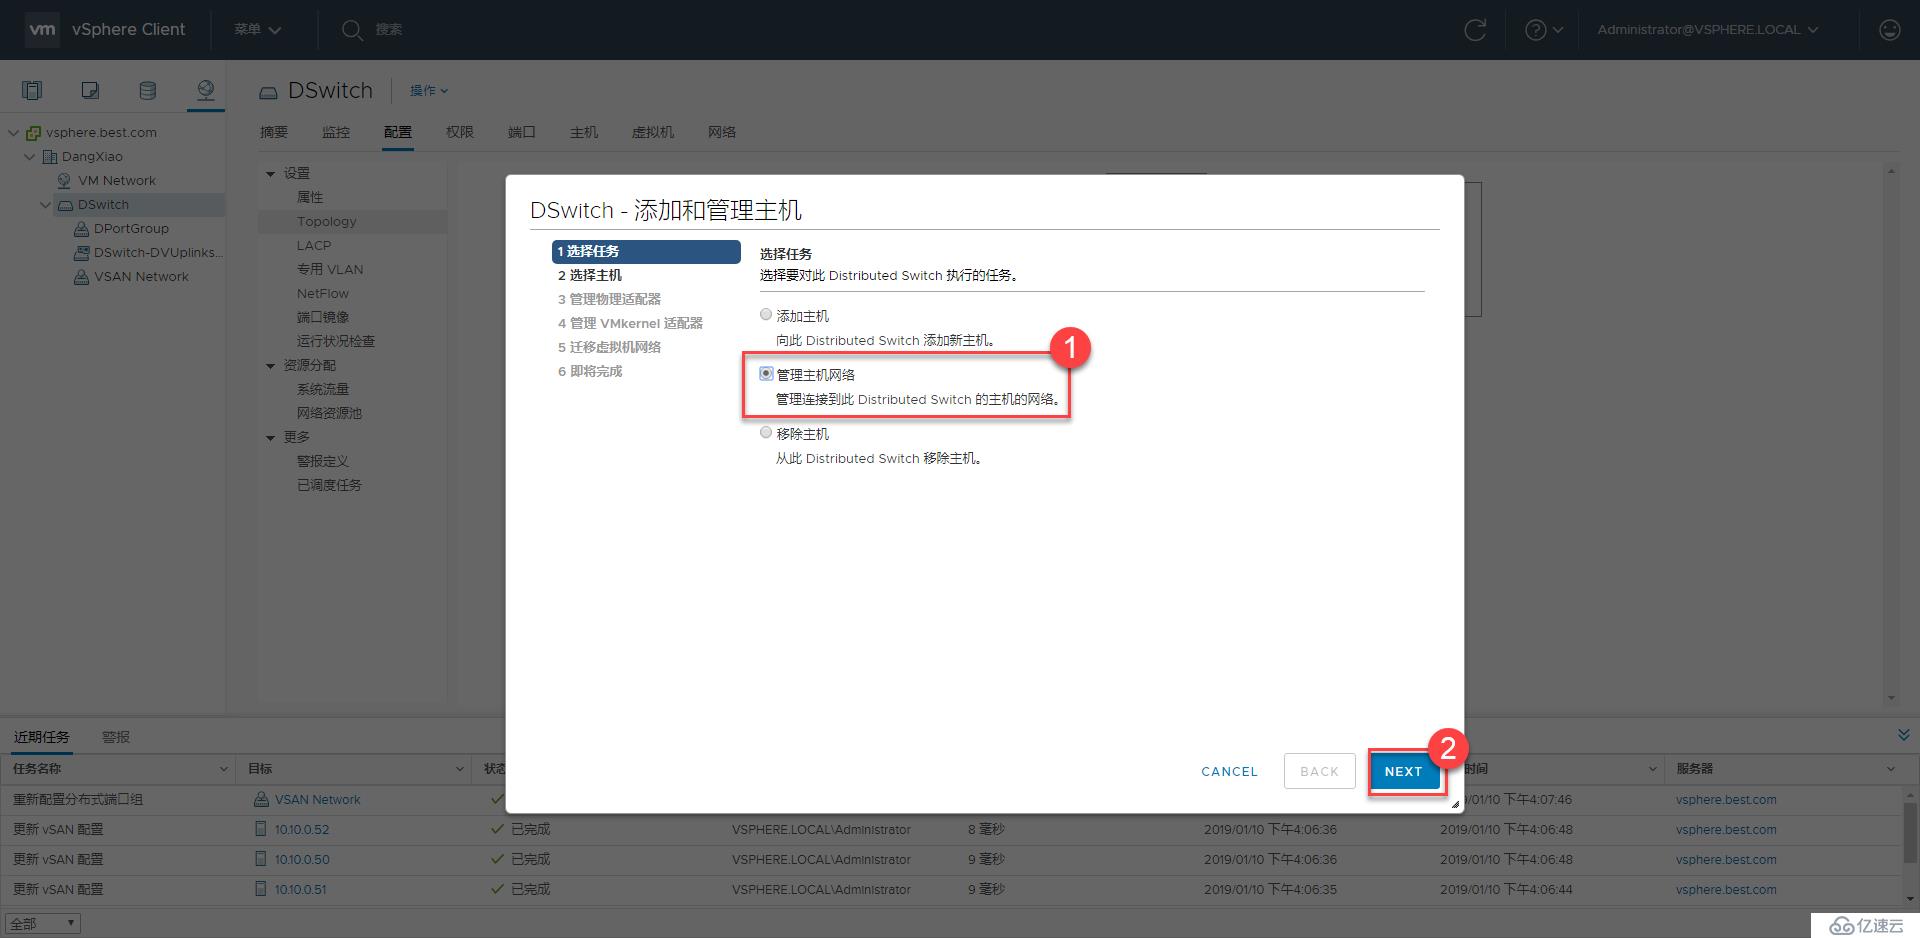This screenshot has width=1920, height=938.
Task: Switch to the 虚拟机 tab
Action: pyautogui.click(x=653, y=132)
